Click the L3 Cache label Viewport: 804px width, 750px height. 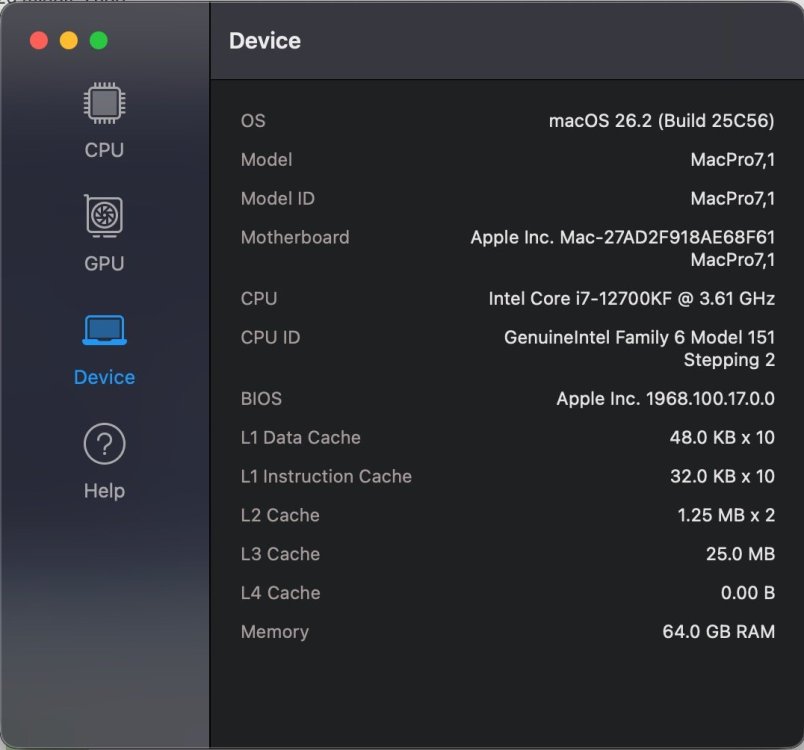click(280, 554)
